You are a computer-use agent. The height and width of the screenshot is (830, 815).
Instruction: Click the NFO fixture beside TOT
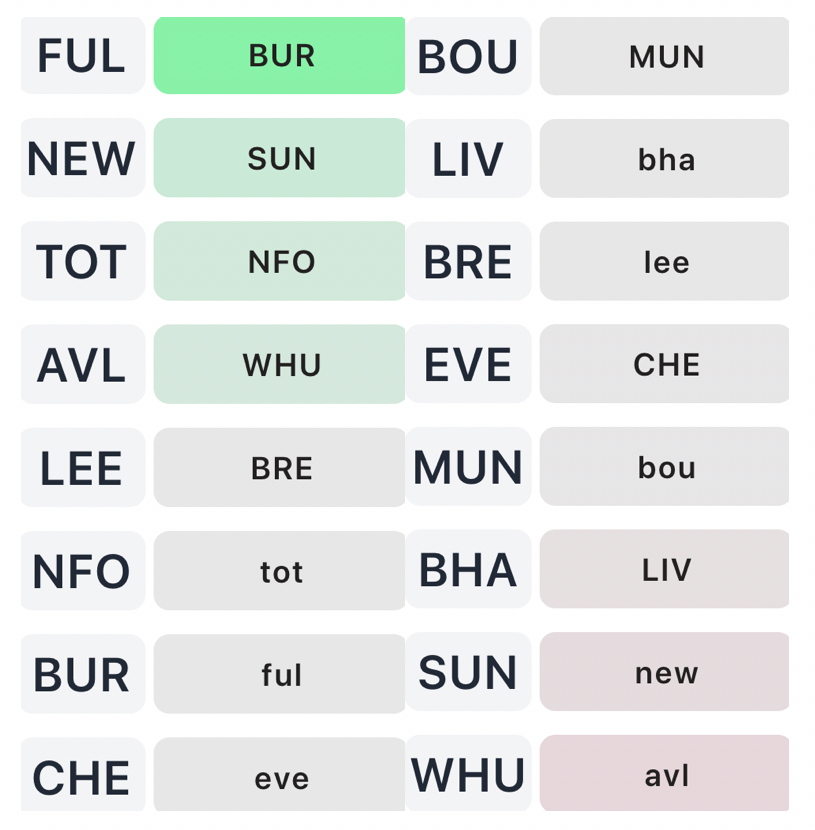280,262
